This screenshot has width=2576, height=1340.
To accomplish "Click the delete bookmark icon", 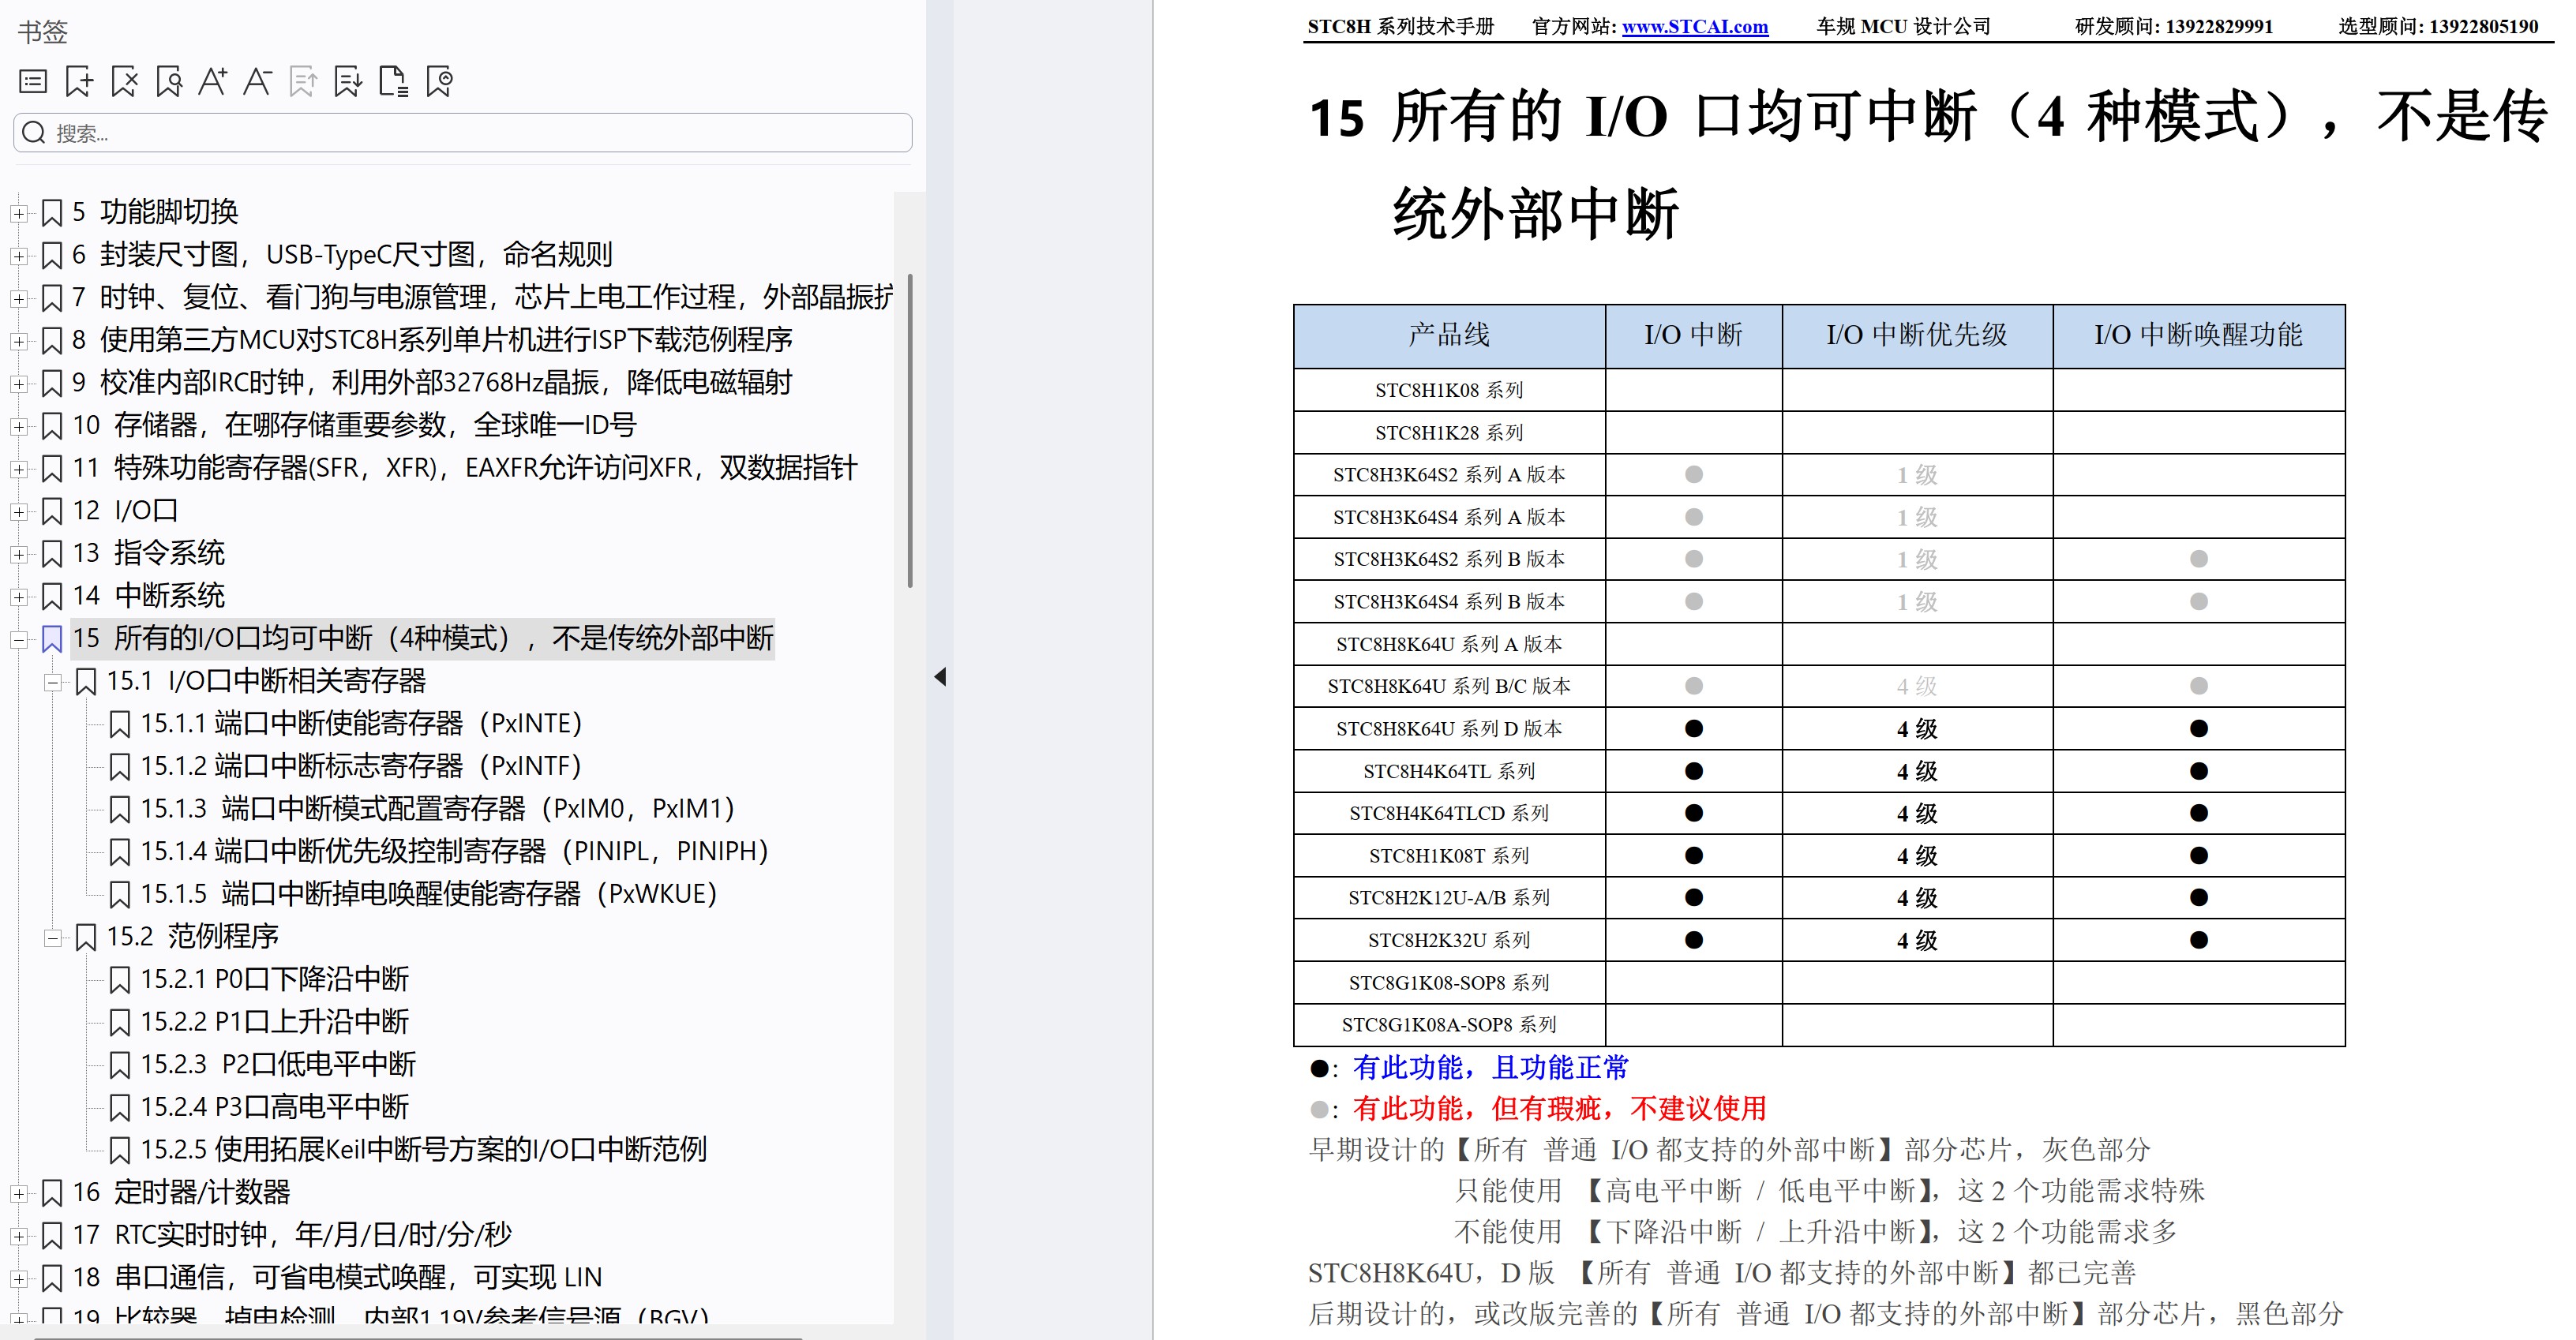I will [124, 81].
